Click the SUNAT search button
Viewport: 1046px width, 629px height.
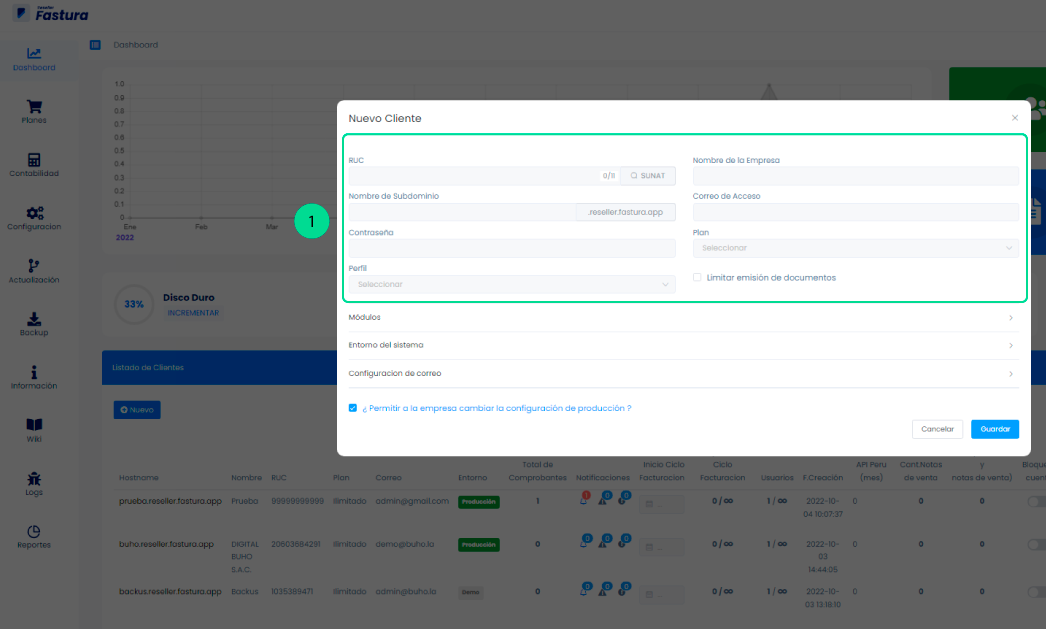[647, 176]
